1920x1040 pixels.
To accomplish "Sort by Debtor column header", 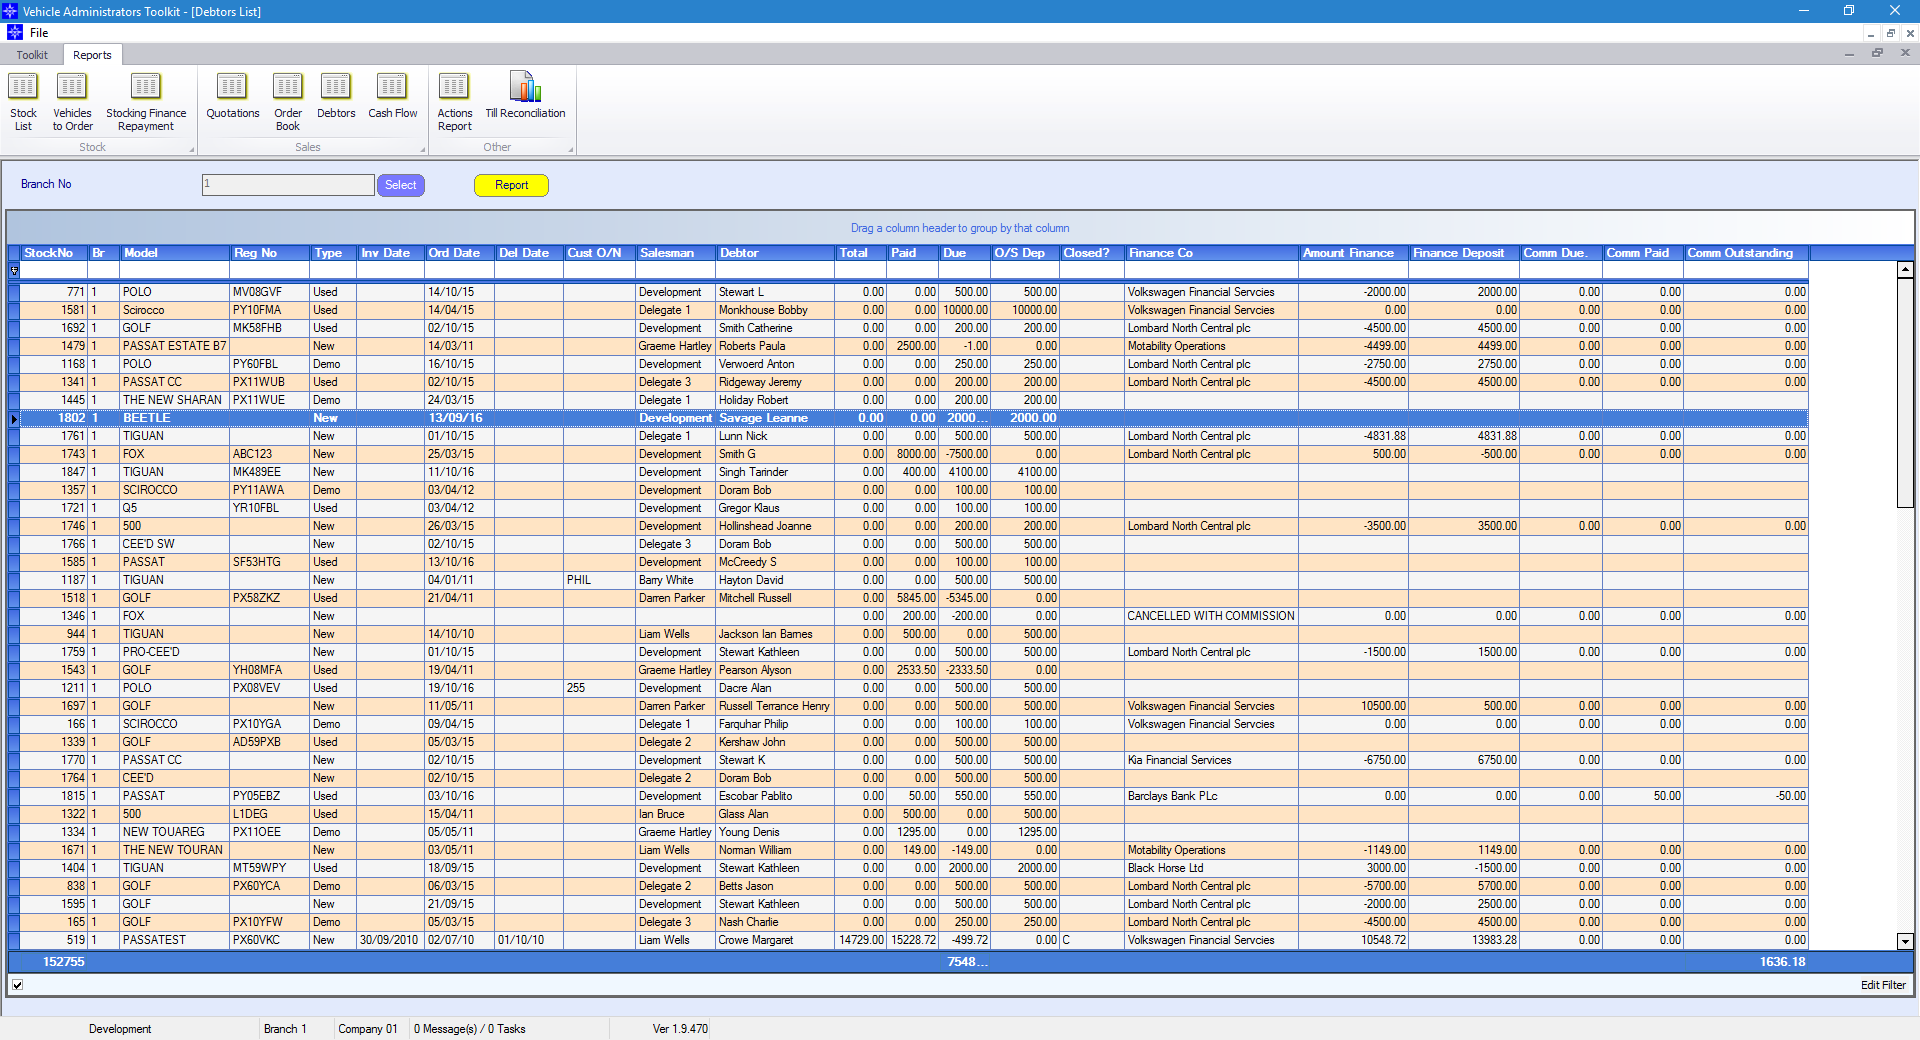I will click(x=776, y=253).
